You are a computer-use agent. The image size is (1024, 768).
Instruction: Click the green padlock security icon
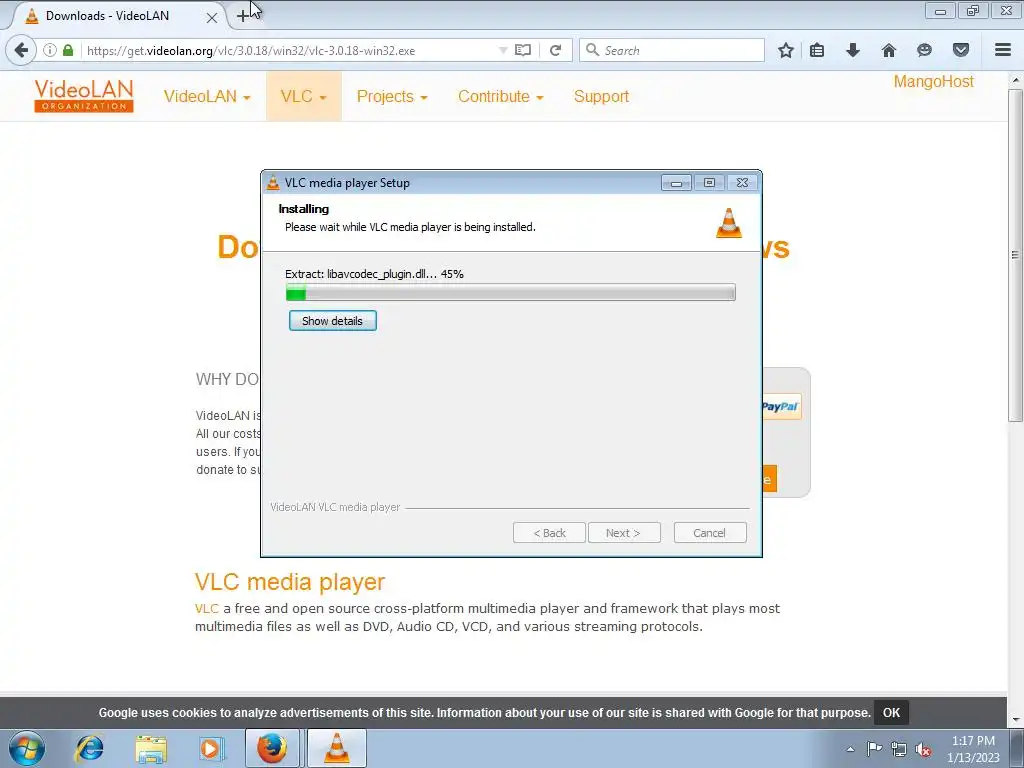point(68,50)
